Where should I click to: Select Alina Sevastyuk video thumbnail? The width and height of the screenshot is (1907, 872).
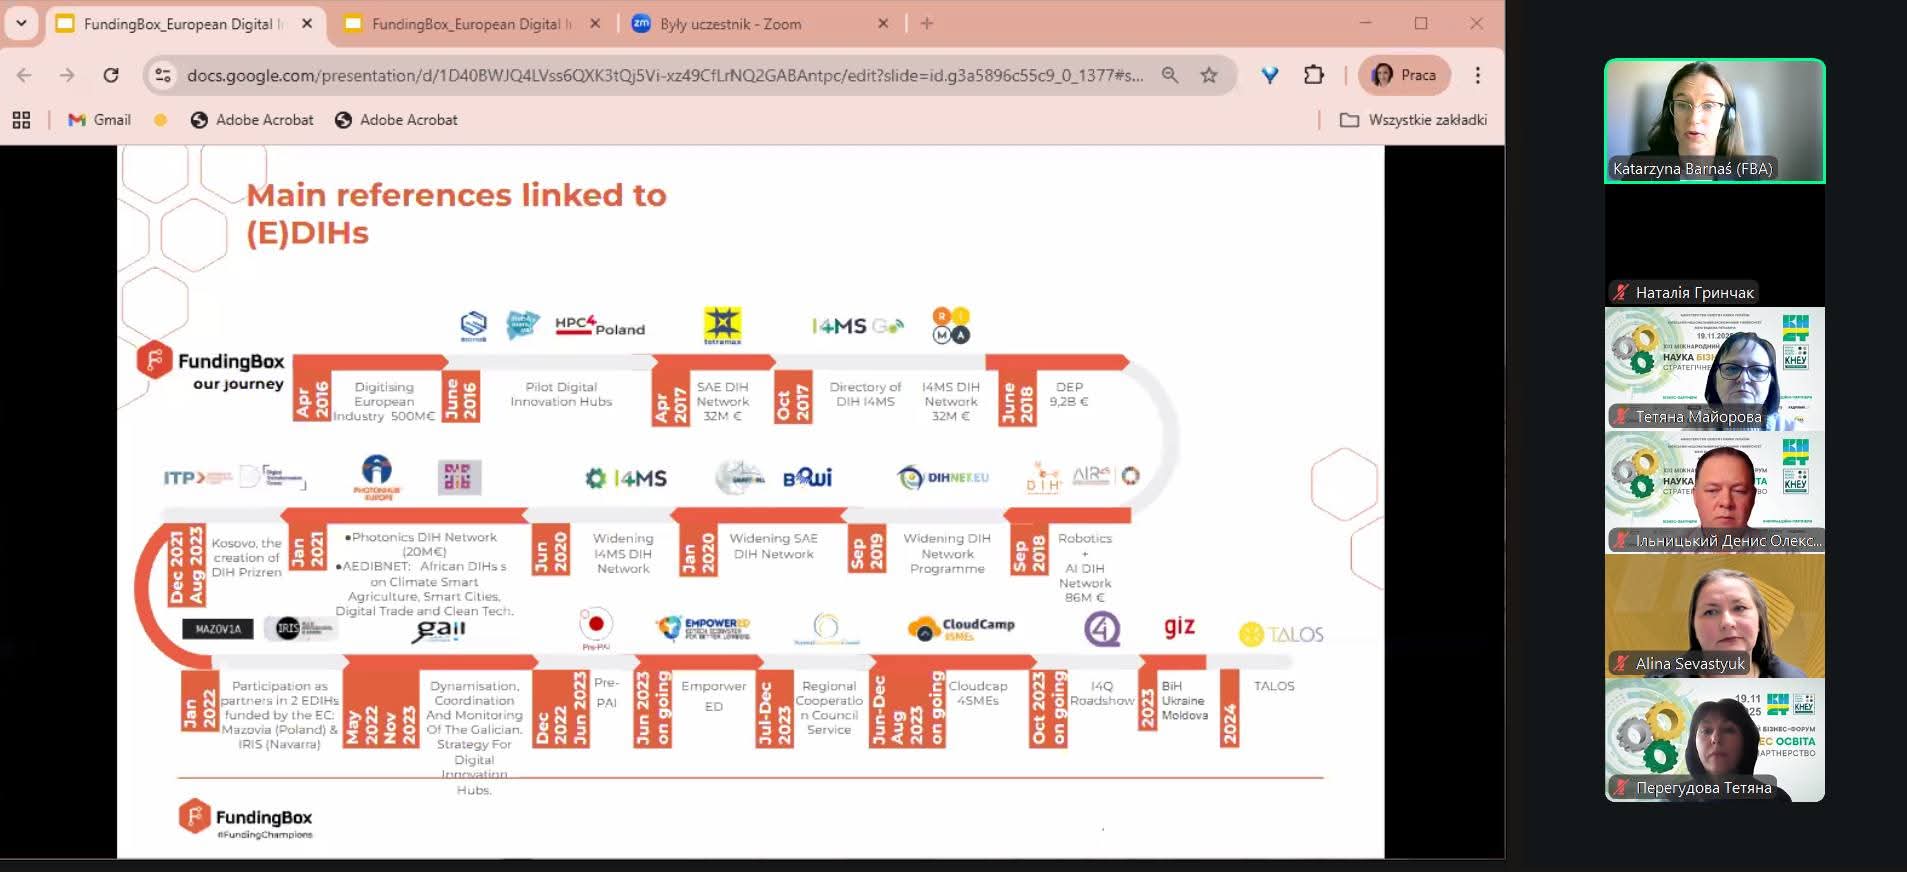[1714, 617]
